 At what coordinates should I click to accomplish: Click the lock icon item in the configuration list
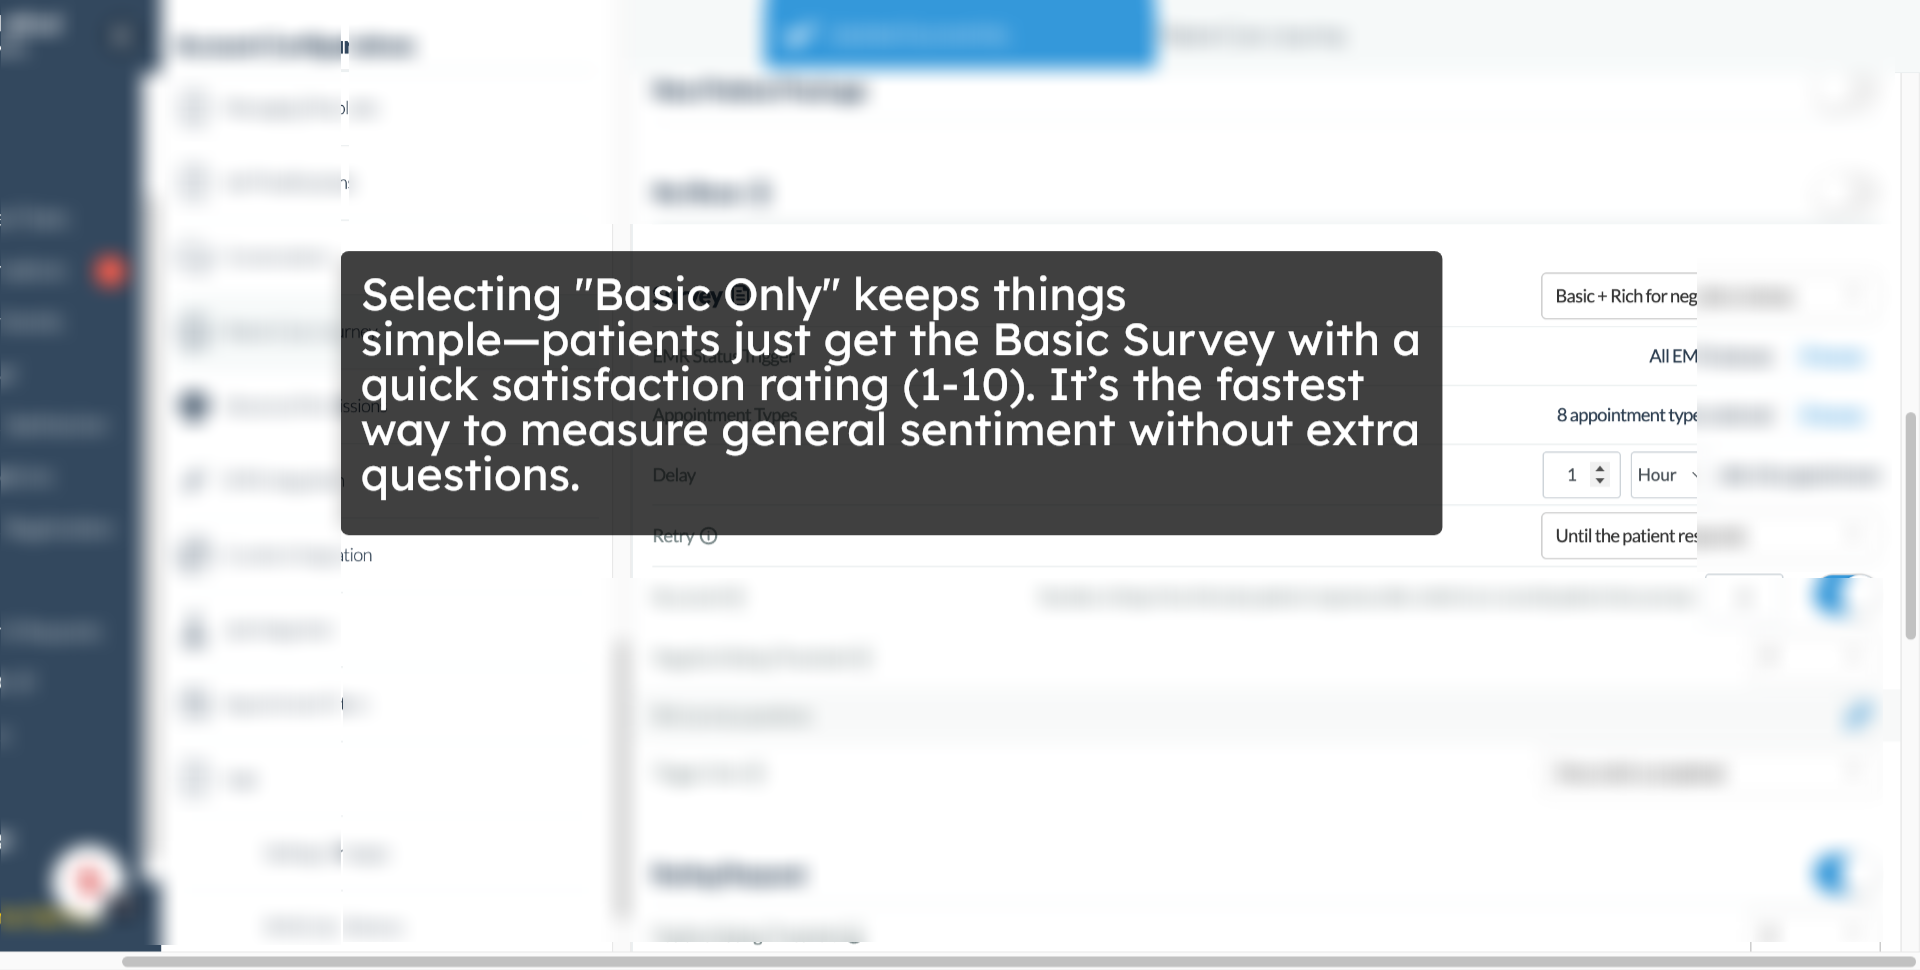click(194, 631)
